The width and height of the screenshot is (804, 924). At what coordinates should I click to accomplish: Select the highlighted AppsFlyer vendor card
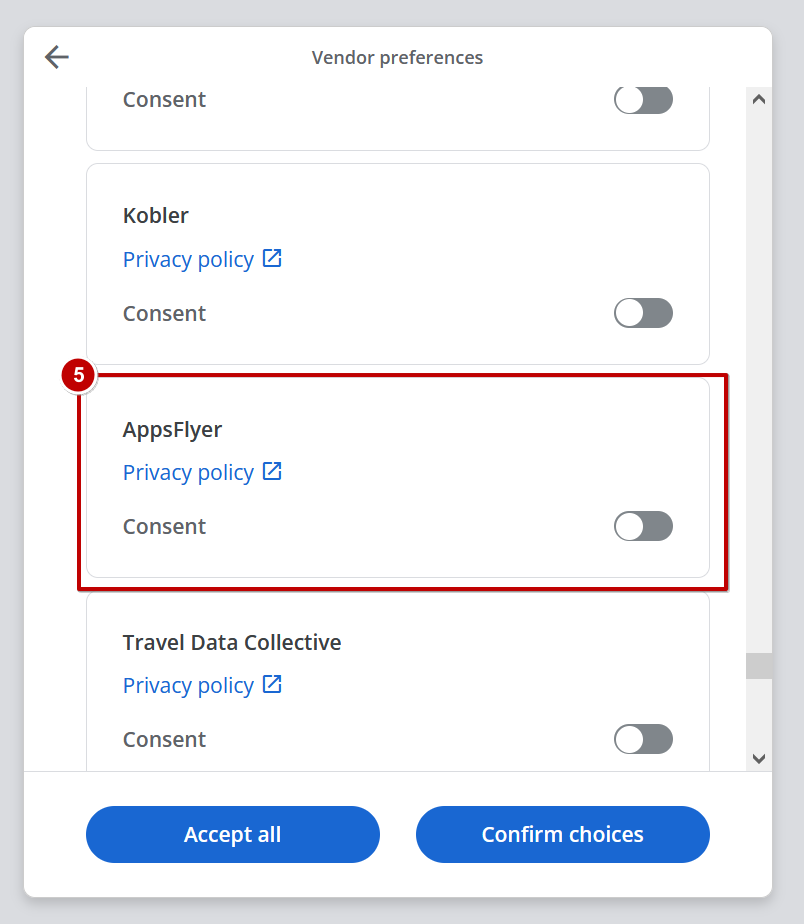coord(400,478)
